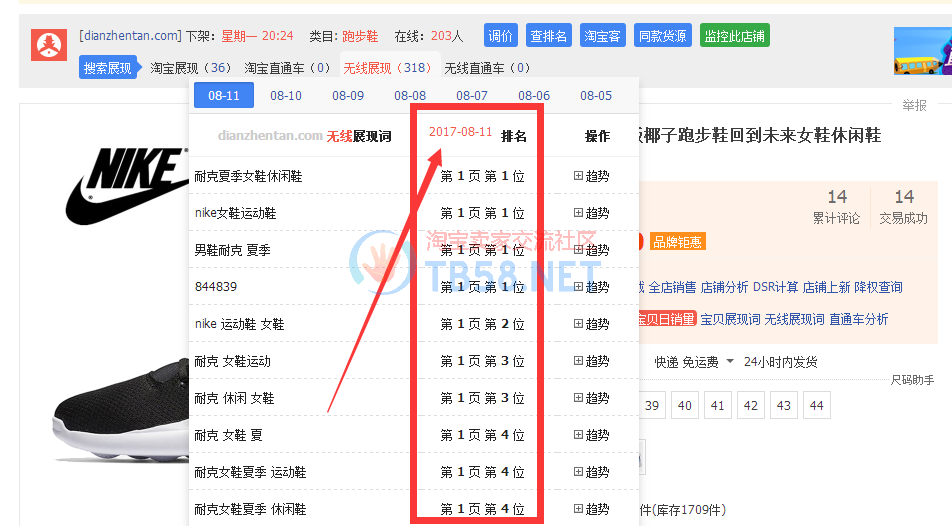Screen dimensions: 952x526
Task: Open the 尺码助手 size helper
Action: click(912, 380)
